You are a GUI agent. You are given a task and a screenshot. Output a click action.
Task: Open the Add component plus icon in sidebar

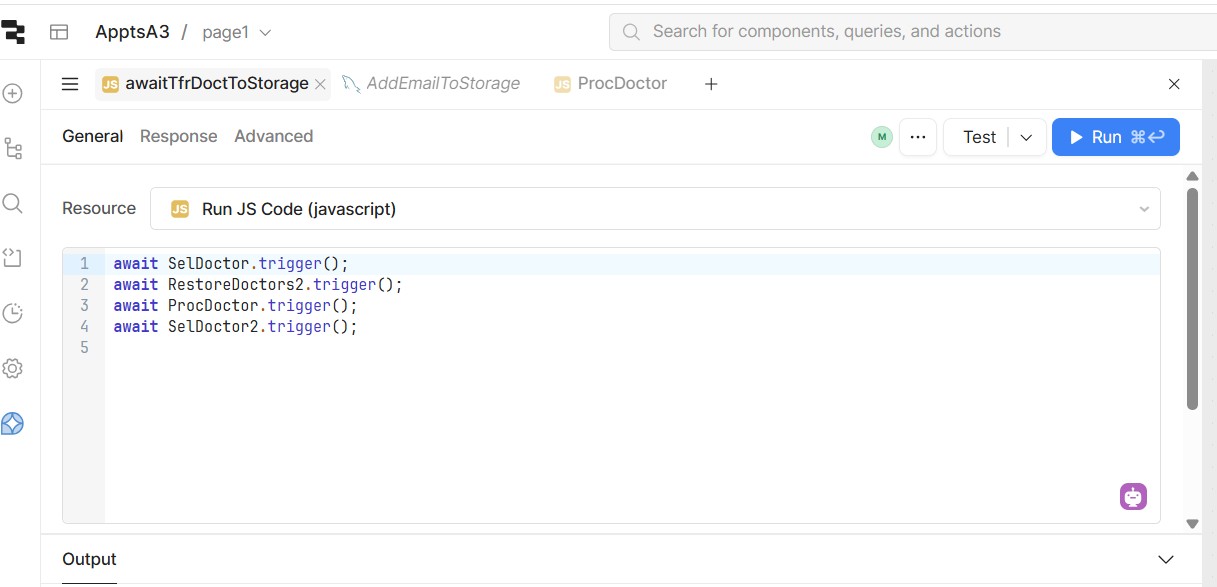(x=13, y=93)
